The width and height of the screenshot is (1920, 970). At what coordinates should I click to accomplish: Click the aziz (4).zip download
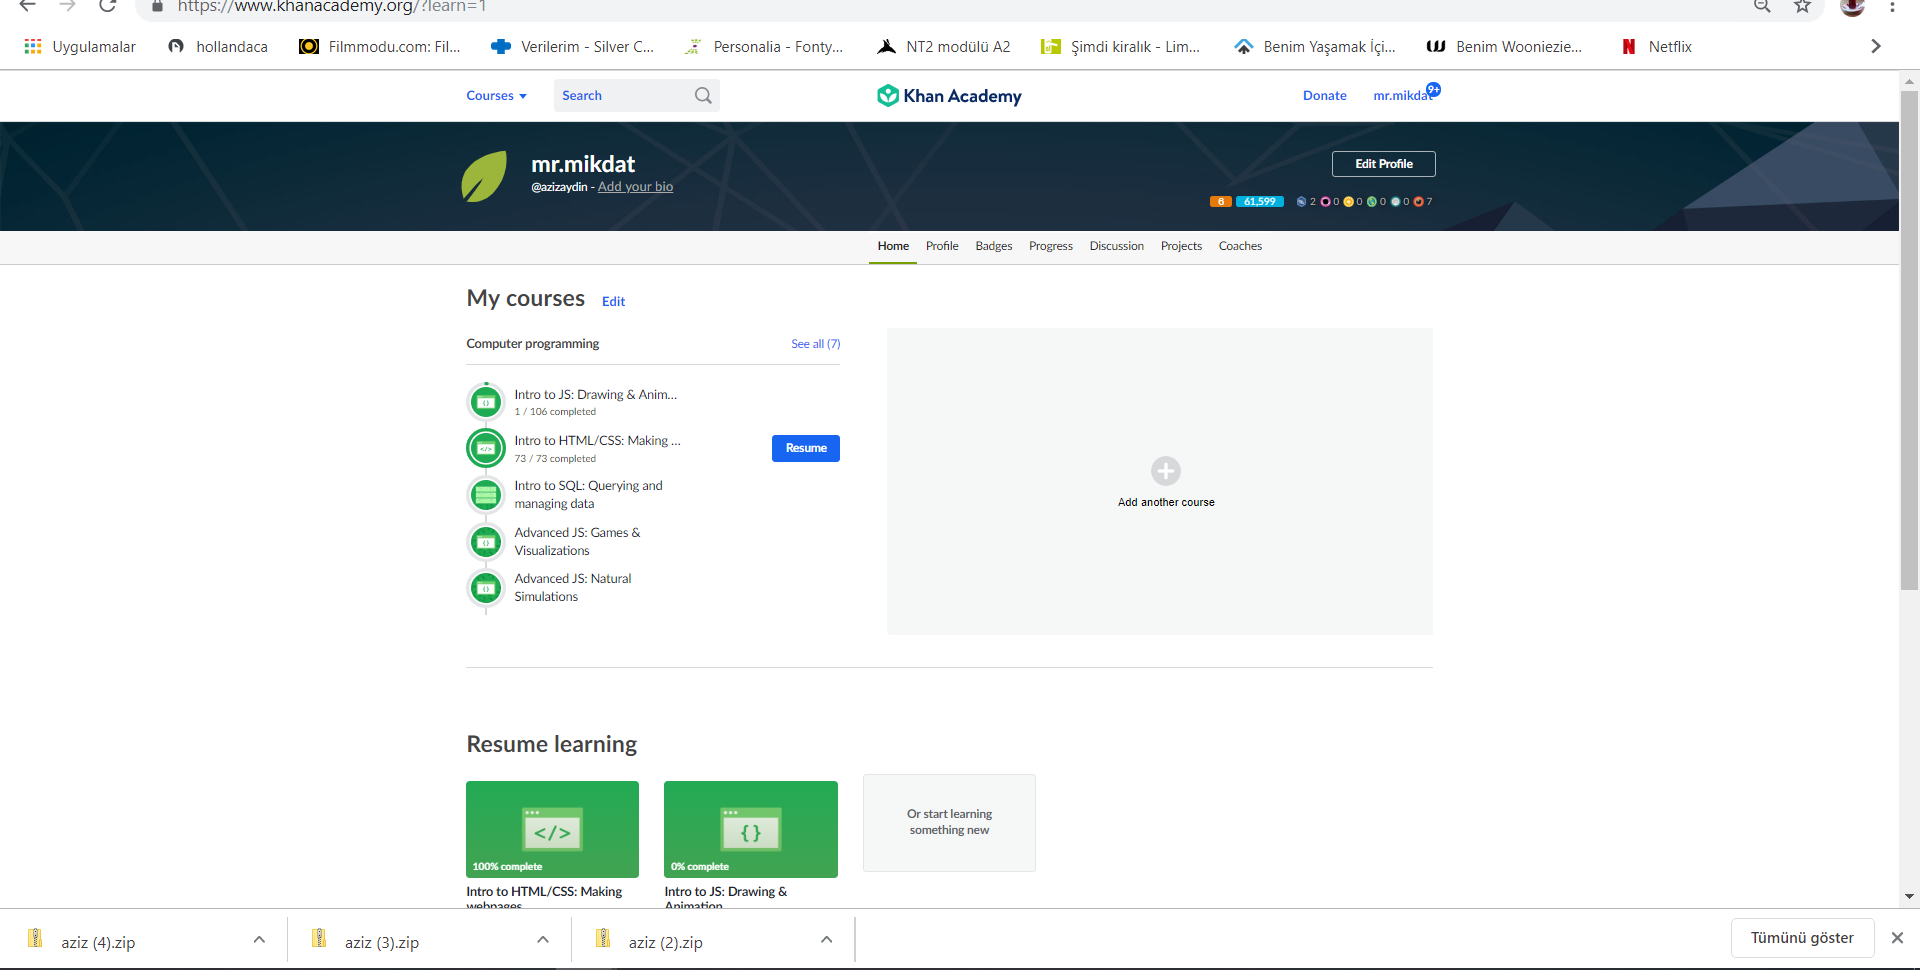click(x=98, y=942)
